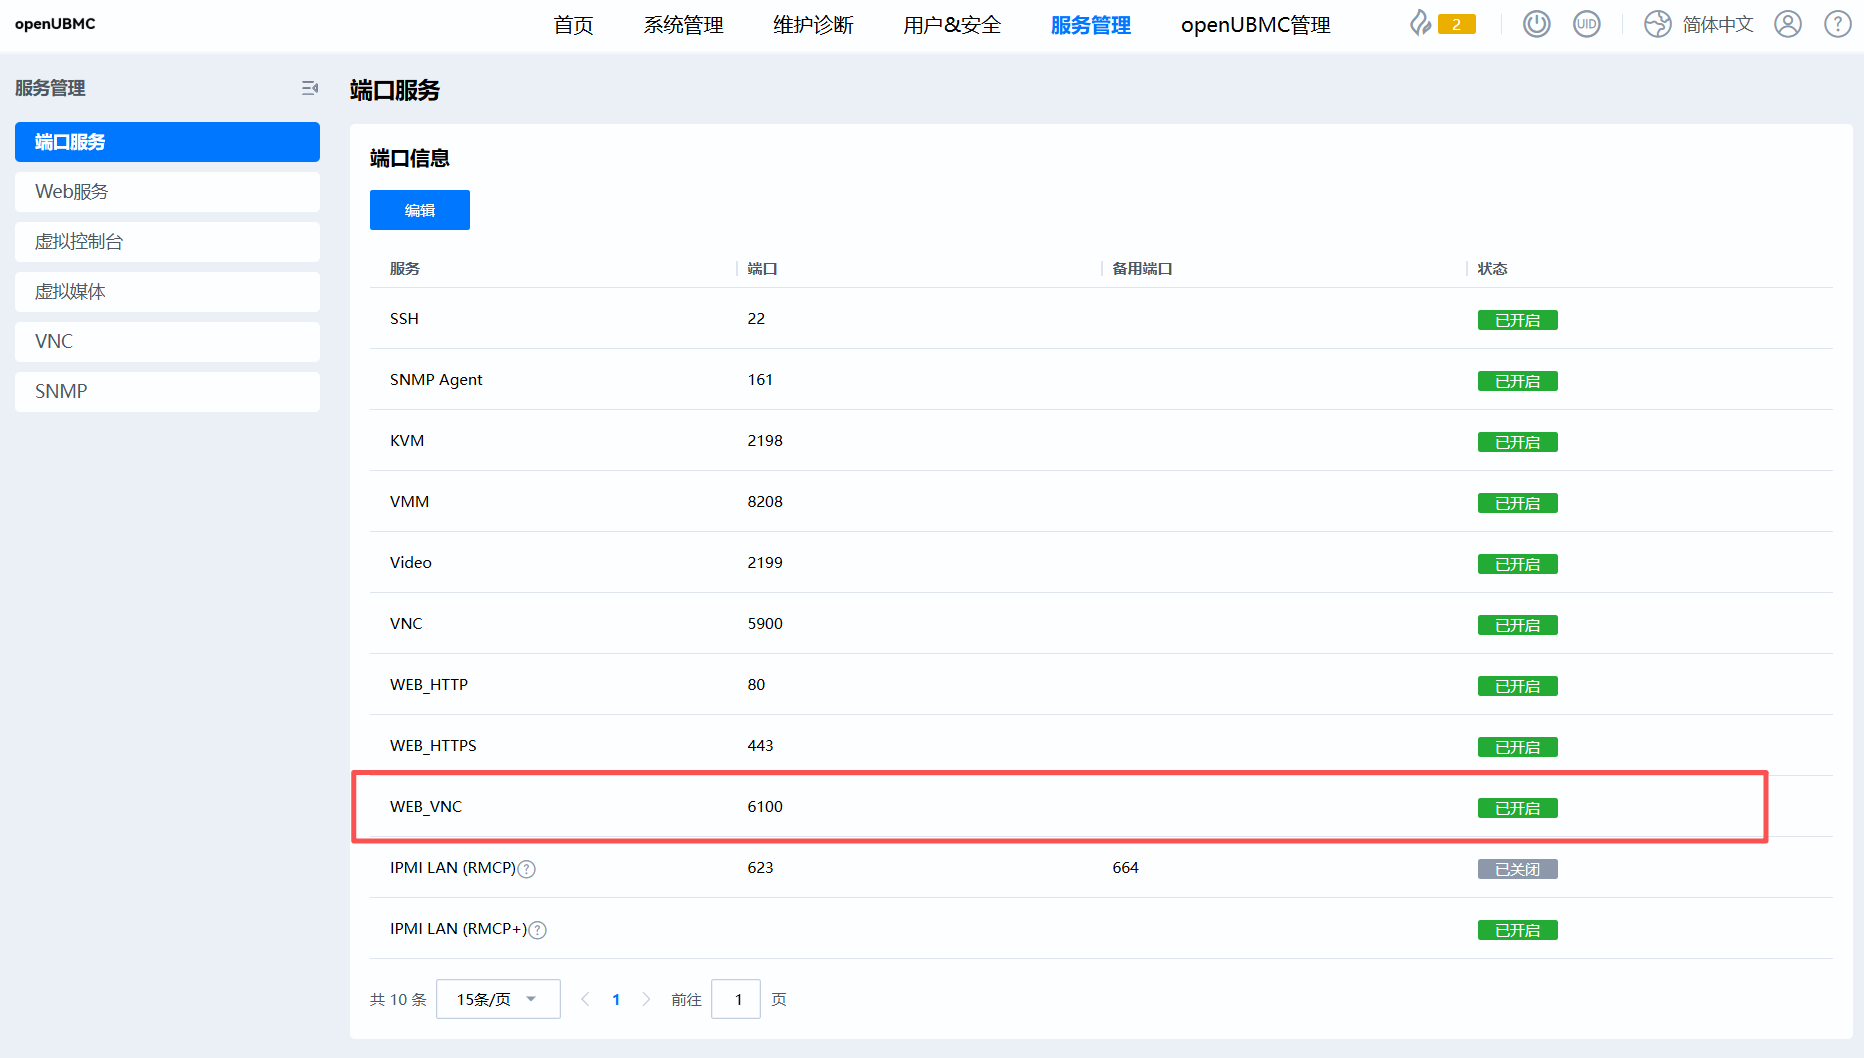The width and height of the screenshot is (1864, 1058).
Task: Open the user account icon
Action: click(x=1787, y=24)
